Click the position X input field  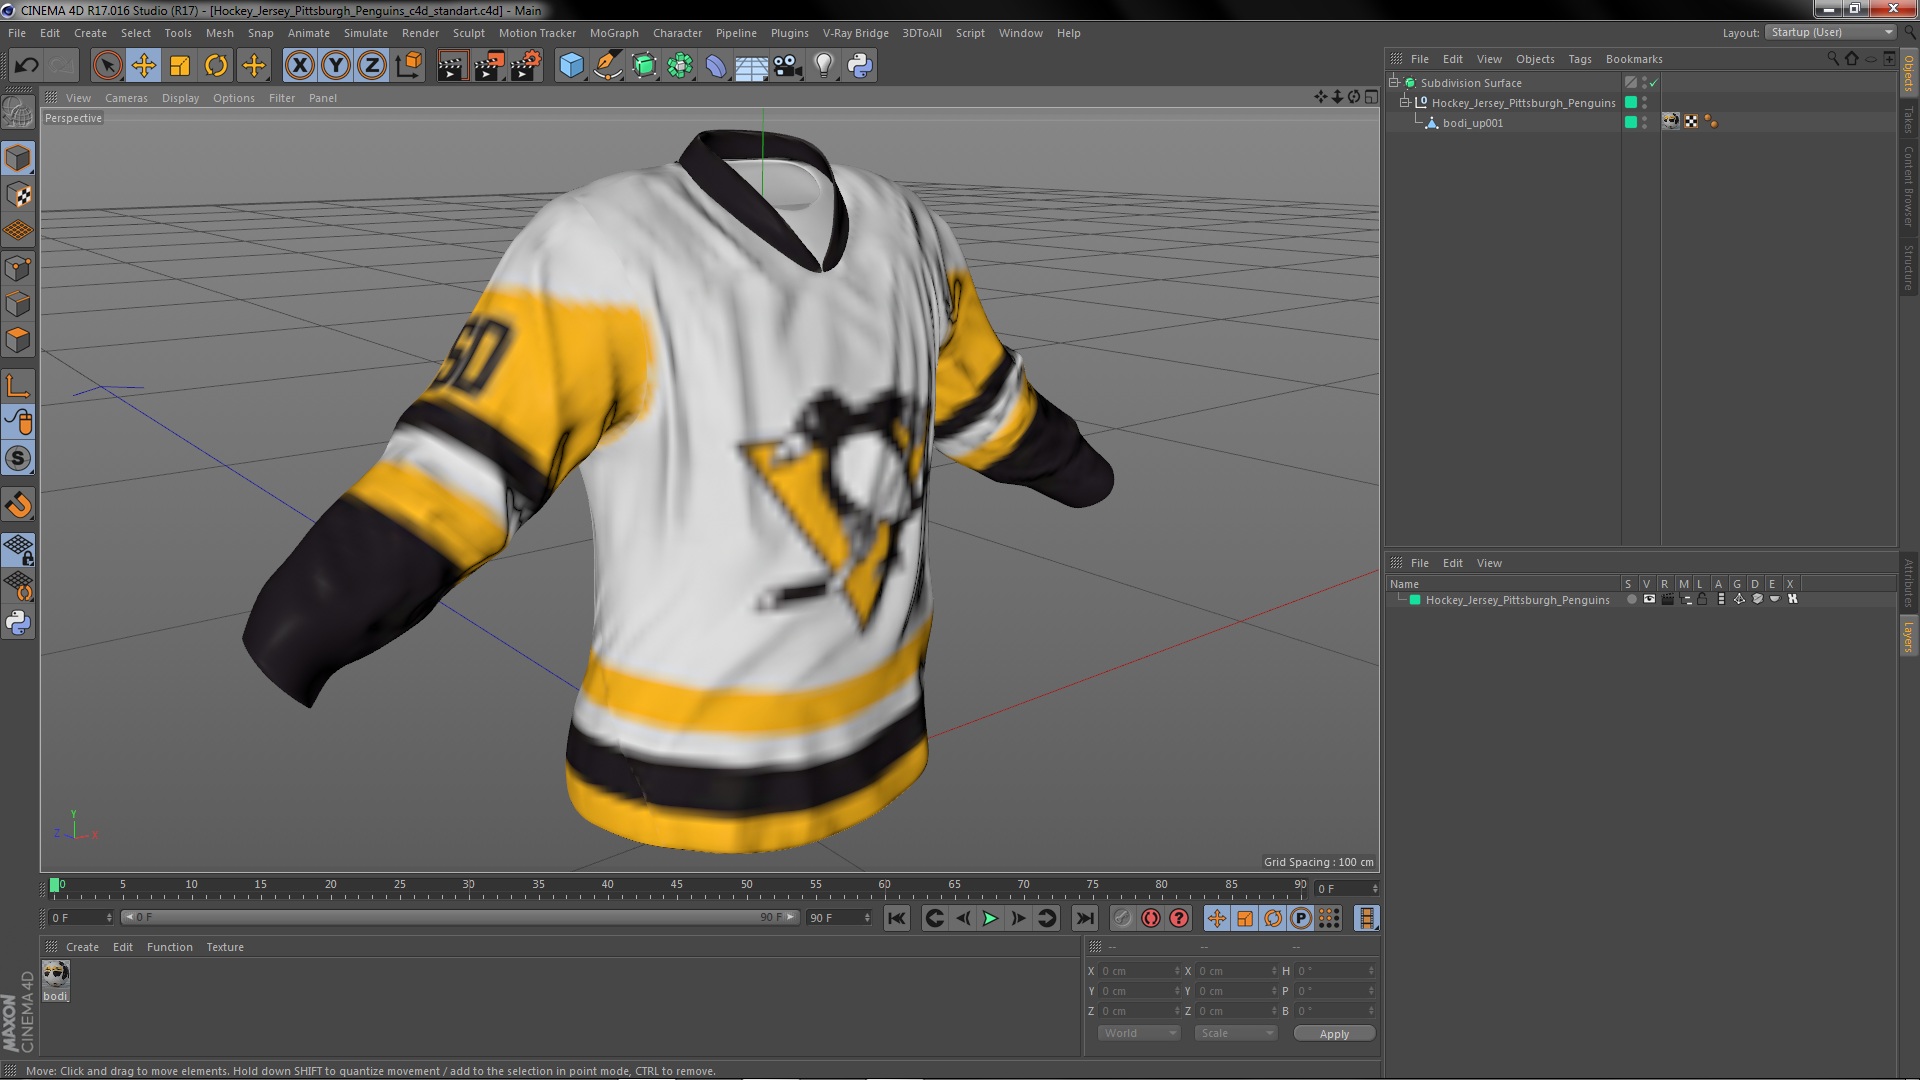click(1140, 971)
